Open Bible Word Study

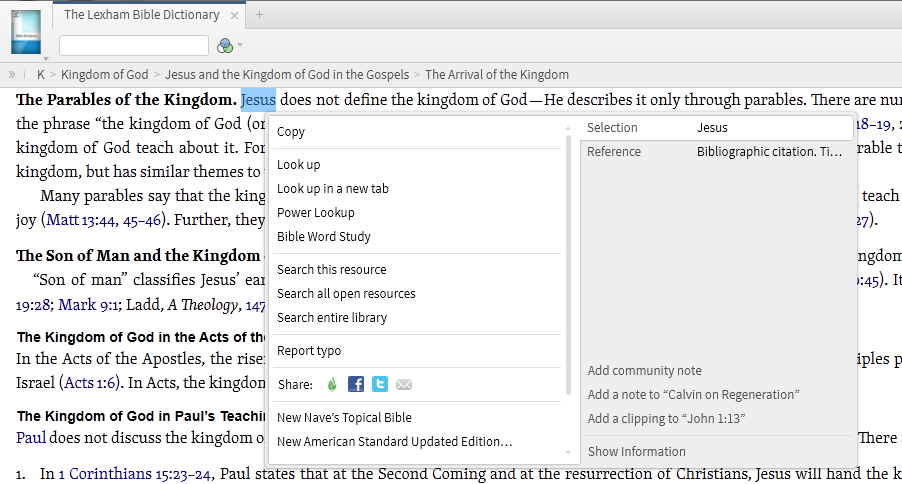tap(324, 237)
